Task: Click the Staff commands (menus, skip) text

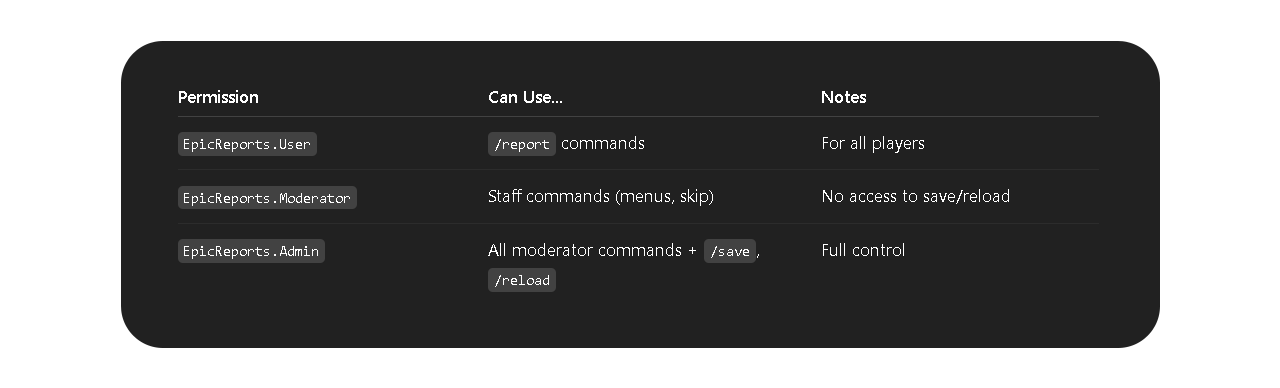Action: click(601, 197)
